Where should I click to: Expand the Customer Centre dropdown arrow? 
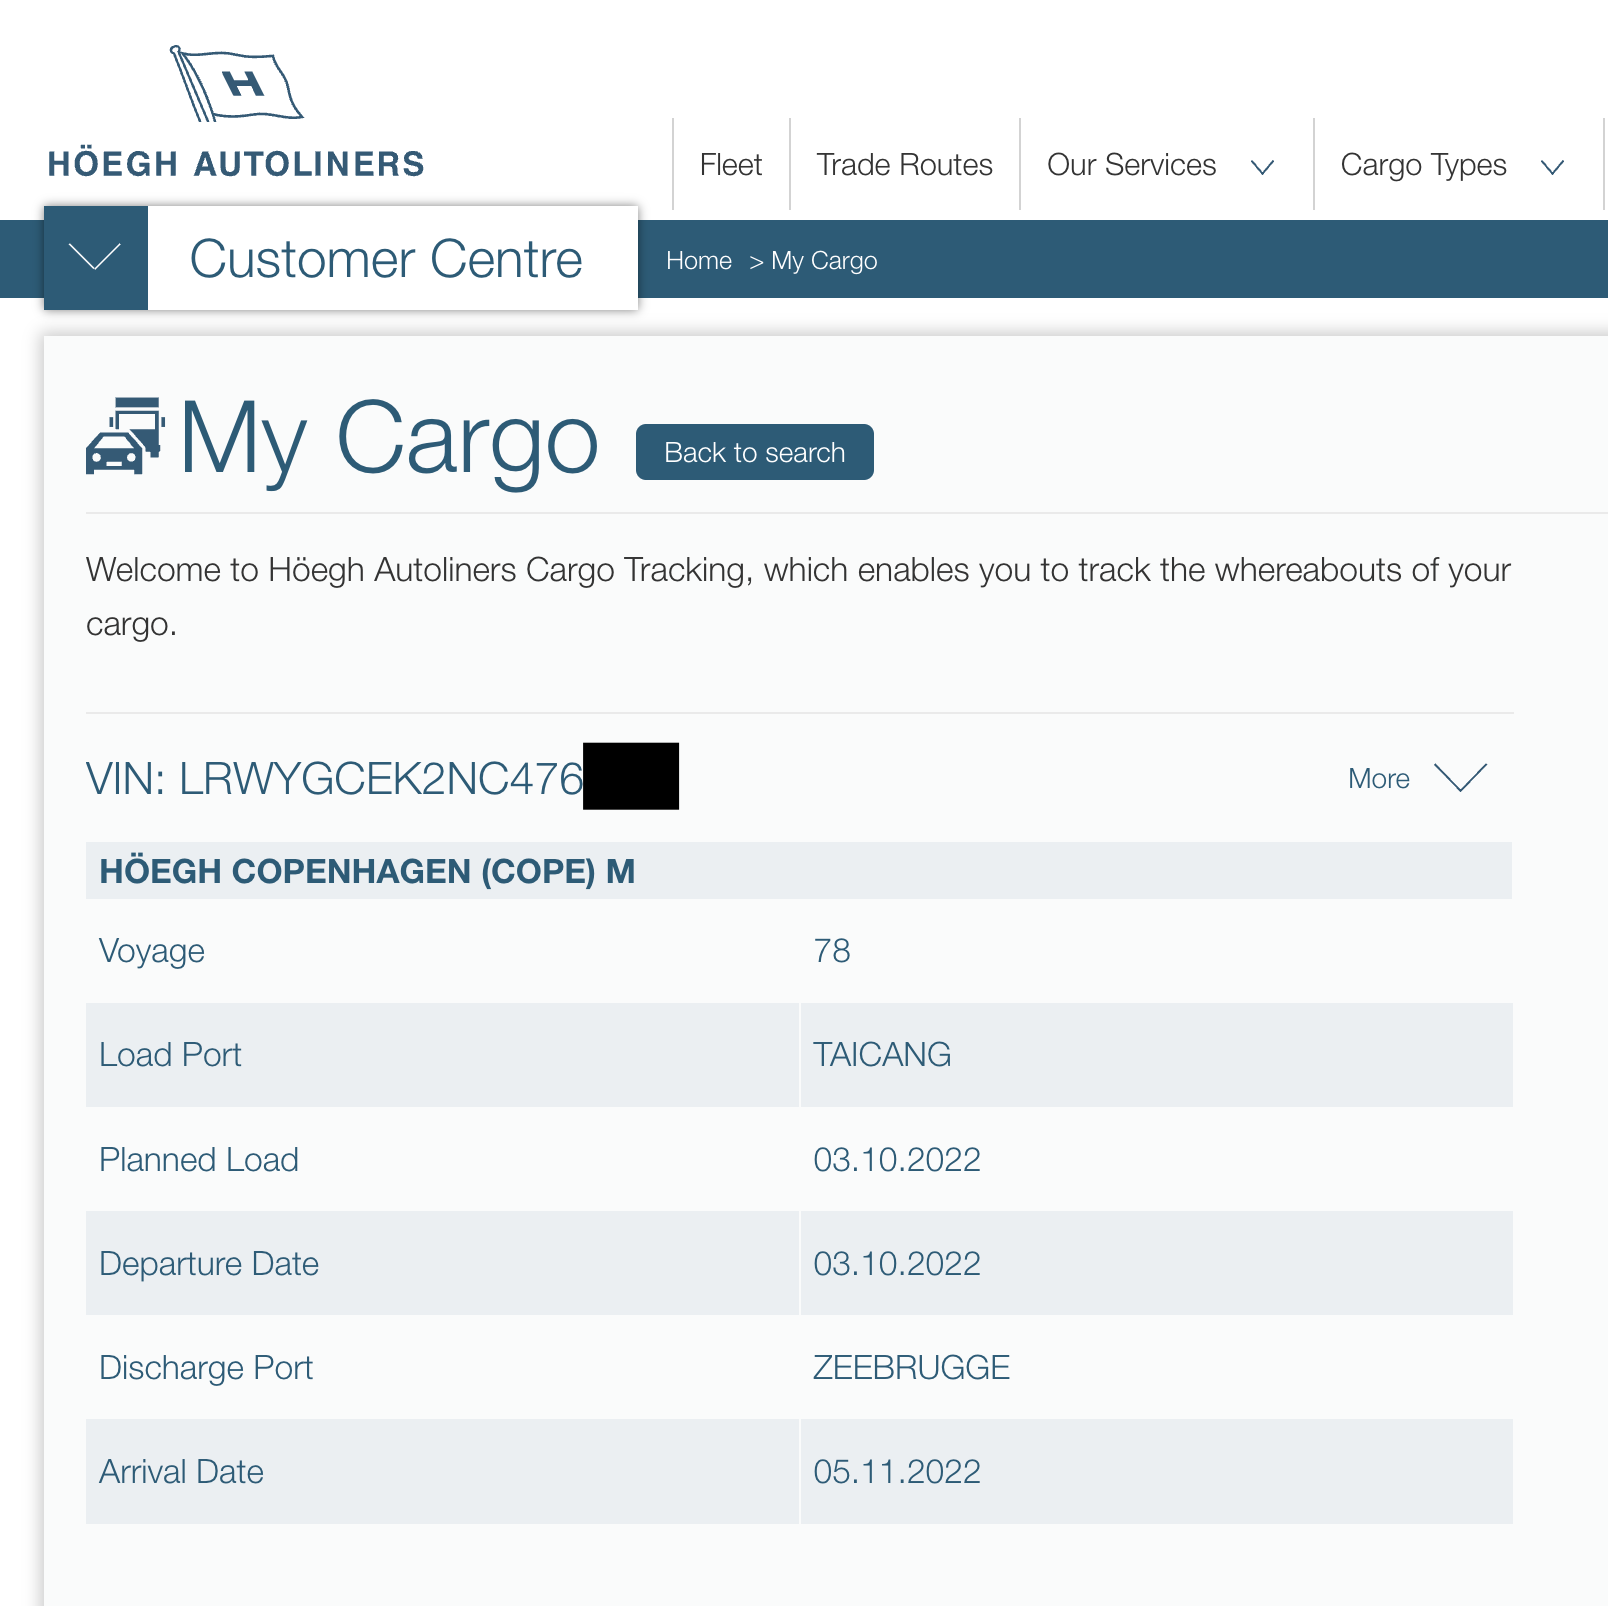click(x=96, y=258)
